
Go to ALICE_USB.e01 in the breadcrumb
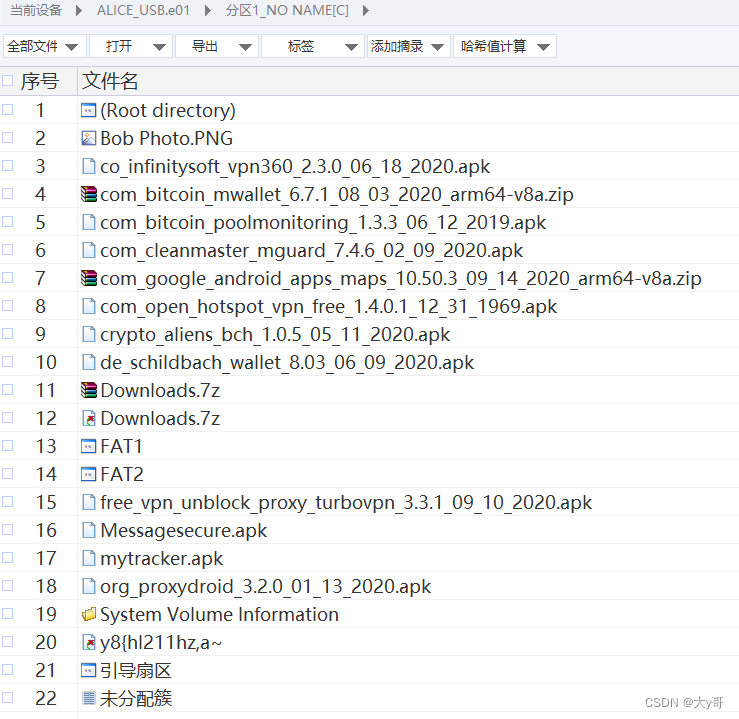coord(143,10)
